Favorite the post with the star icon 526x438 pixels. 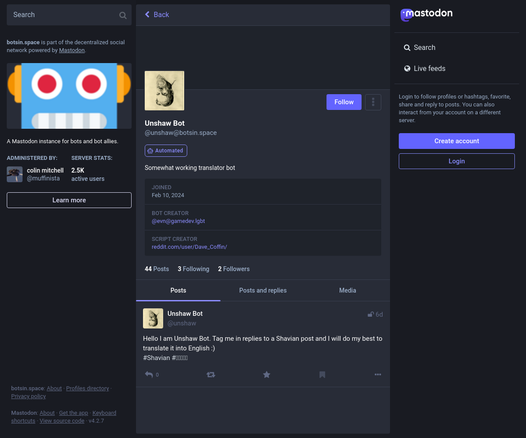(x=266, y=374)
